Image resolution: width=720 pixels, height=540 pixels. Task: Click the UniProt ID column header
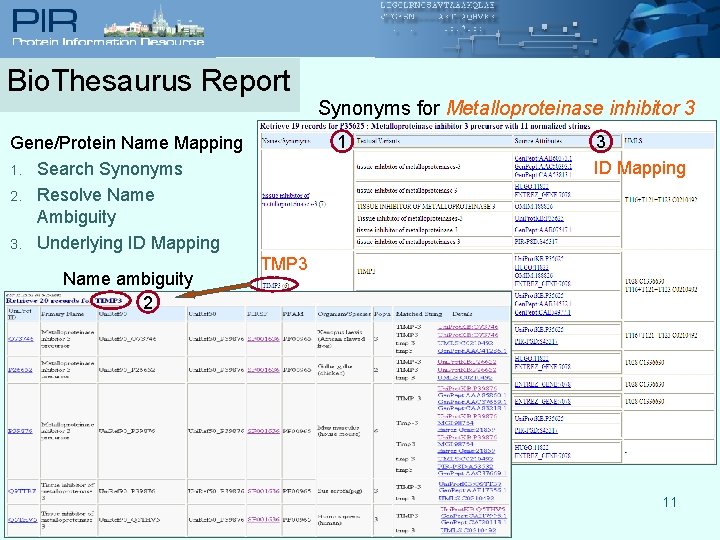[x=20, y=314]
